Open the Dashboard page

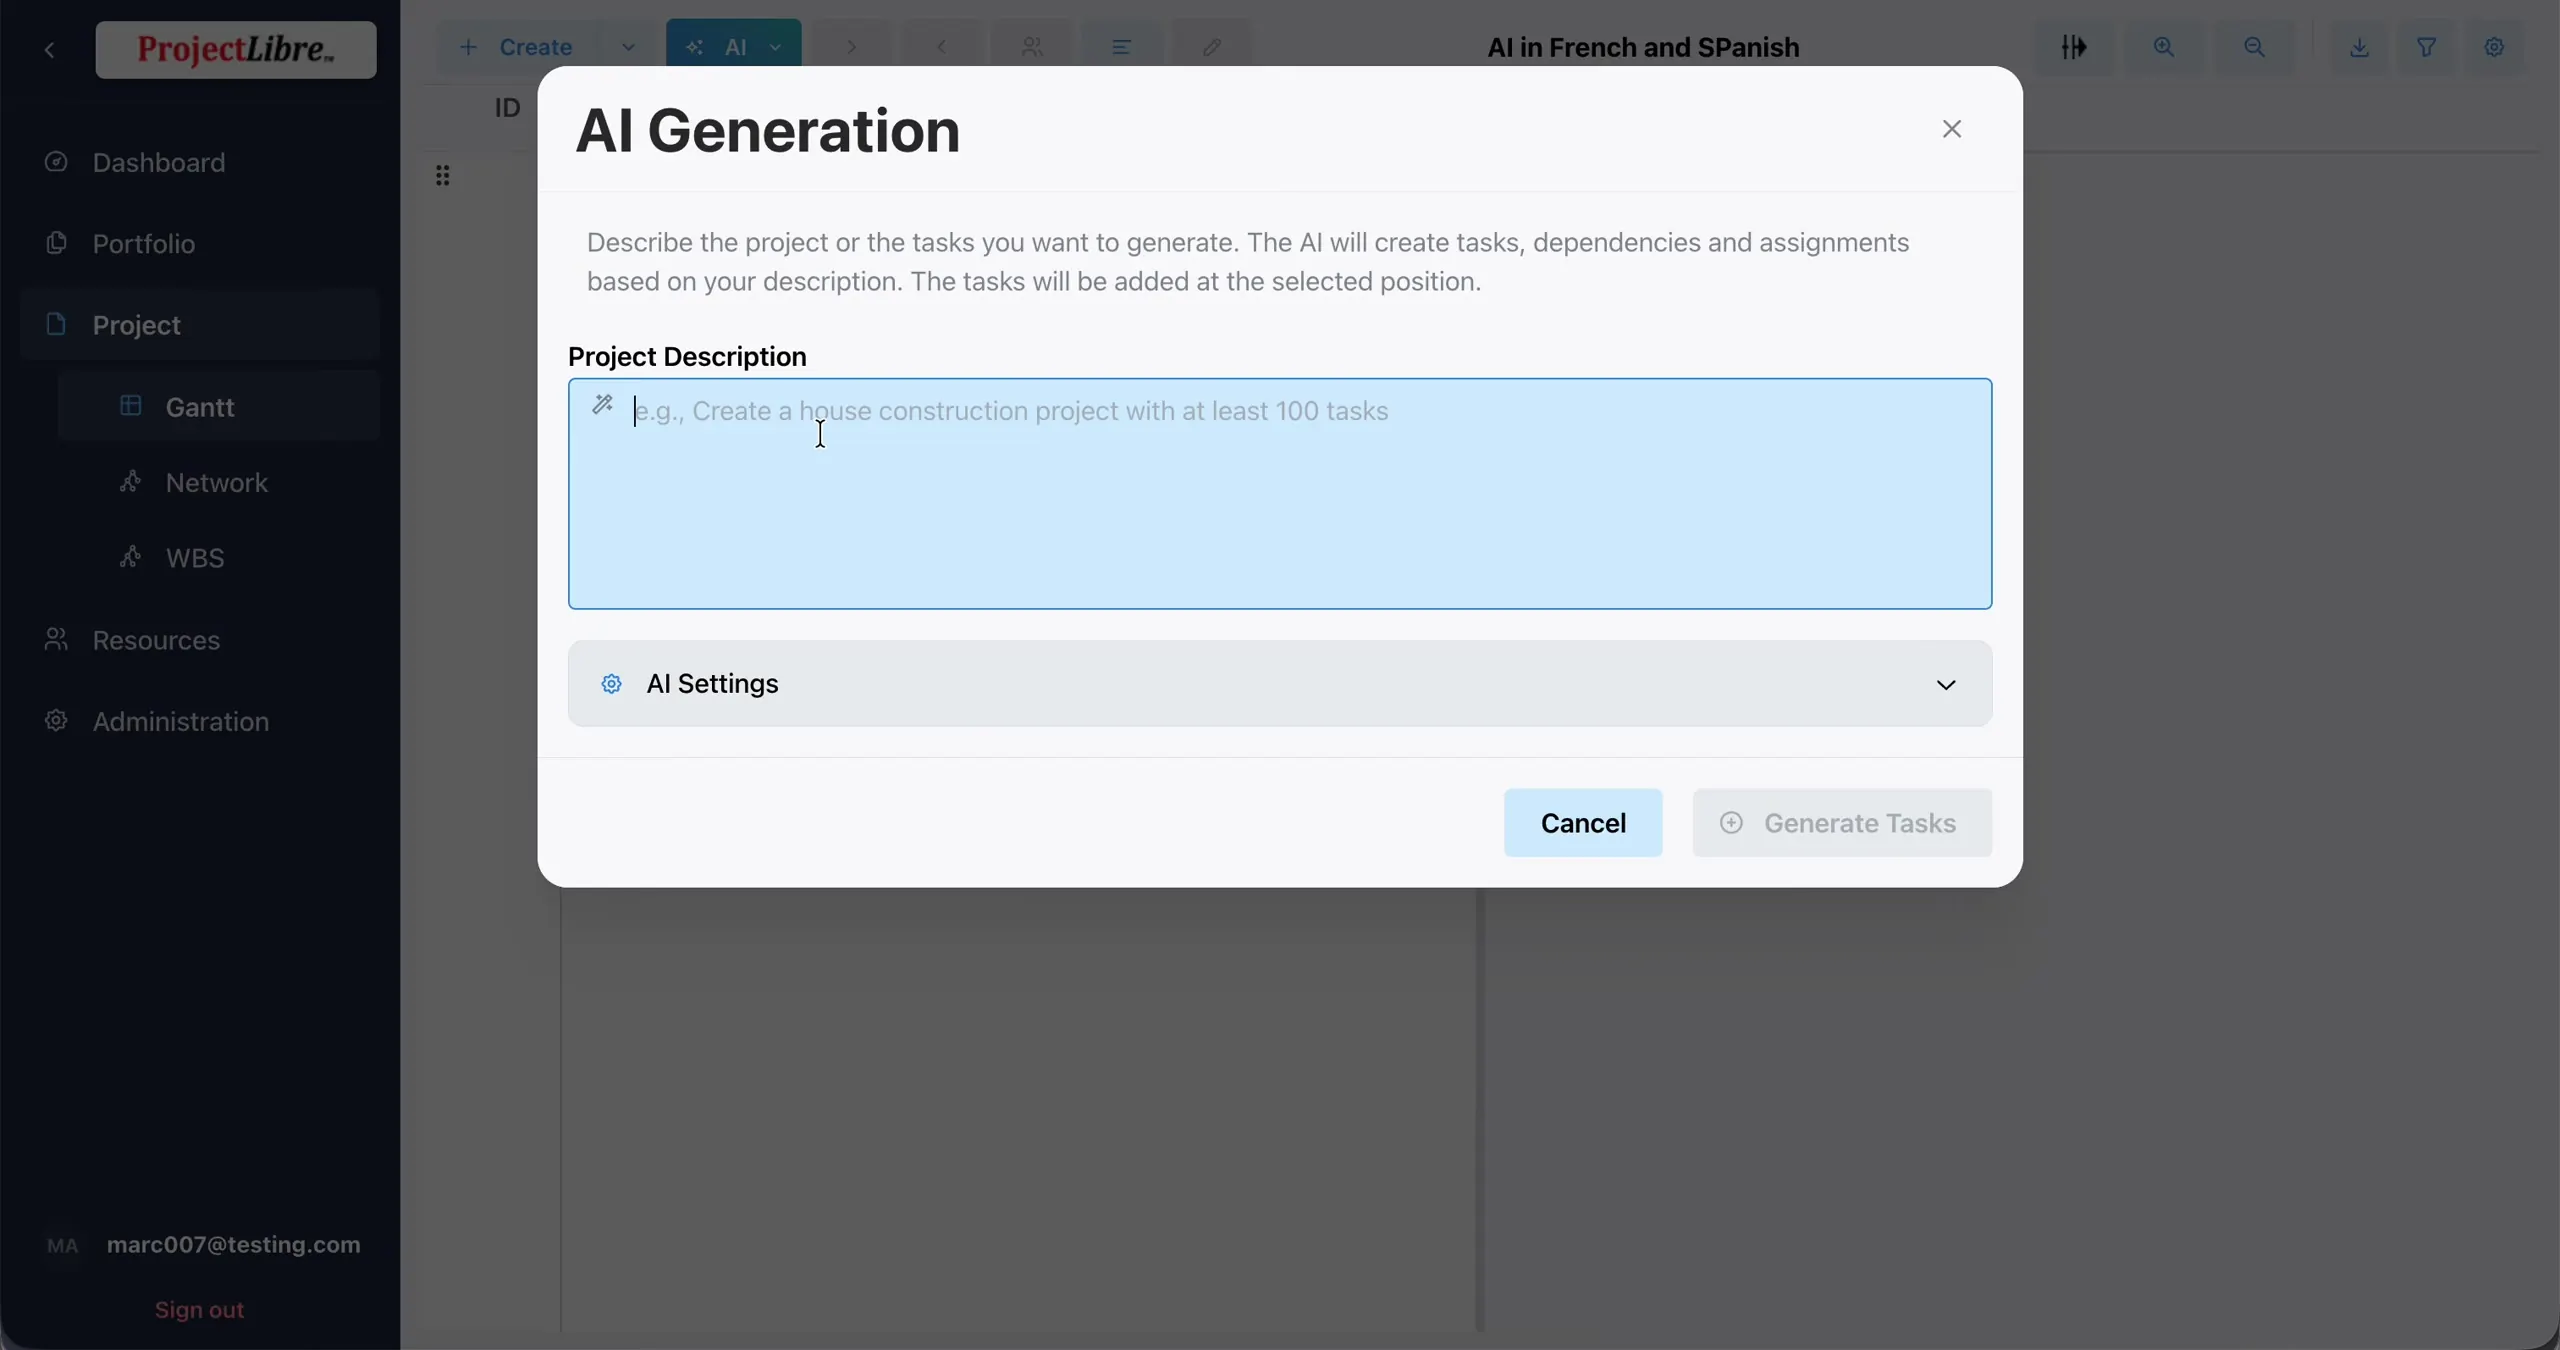pos(200,162)
